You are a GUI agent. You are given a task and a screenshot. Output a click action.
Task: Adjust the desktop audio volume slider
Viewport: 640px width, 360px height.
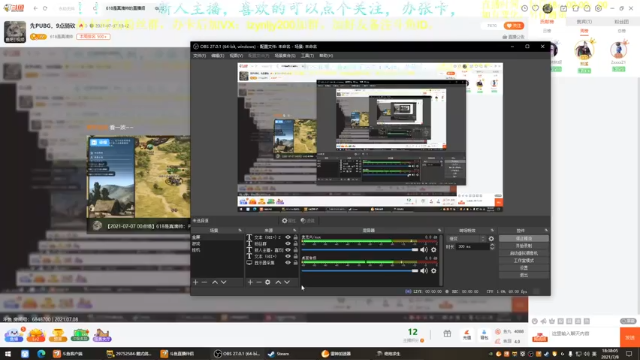coord(360,270)
